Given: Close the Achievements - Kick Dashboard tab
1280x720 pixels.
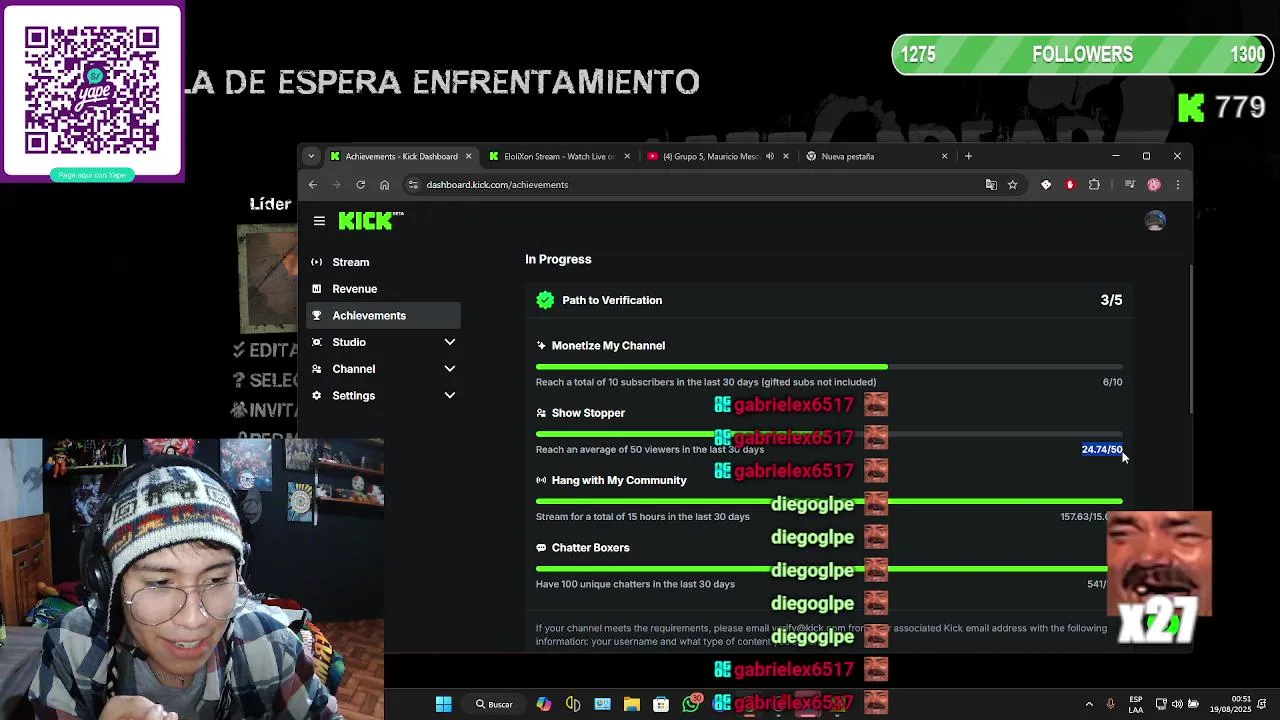Looking at the screenshot, I should (468, 156).
